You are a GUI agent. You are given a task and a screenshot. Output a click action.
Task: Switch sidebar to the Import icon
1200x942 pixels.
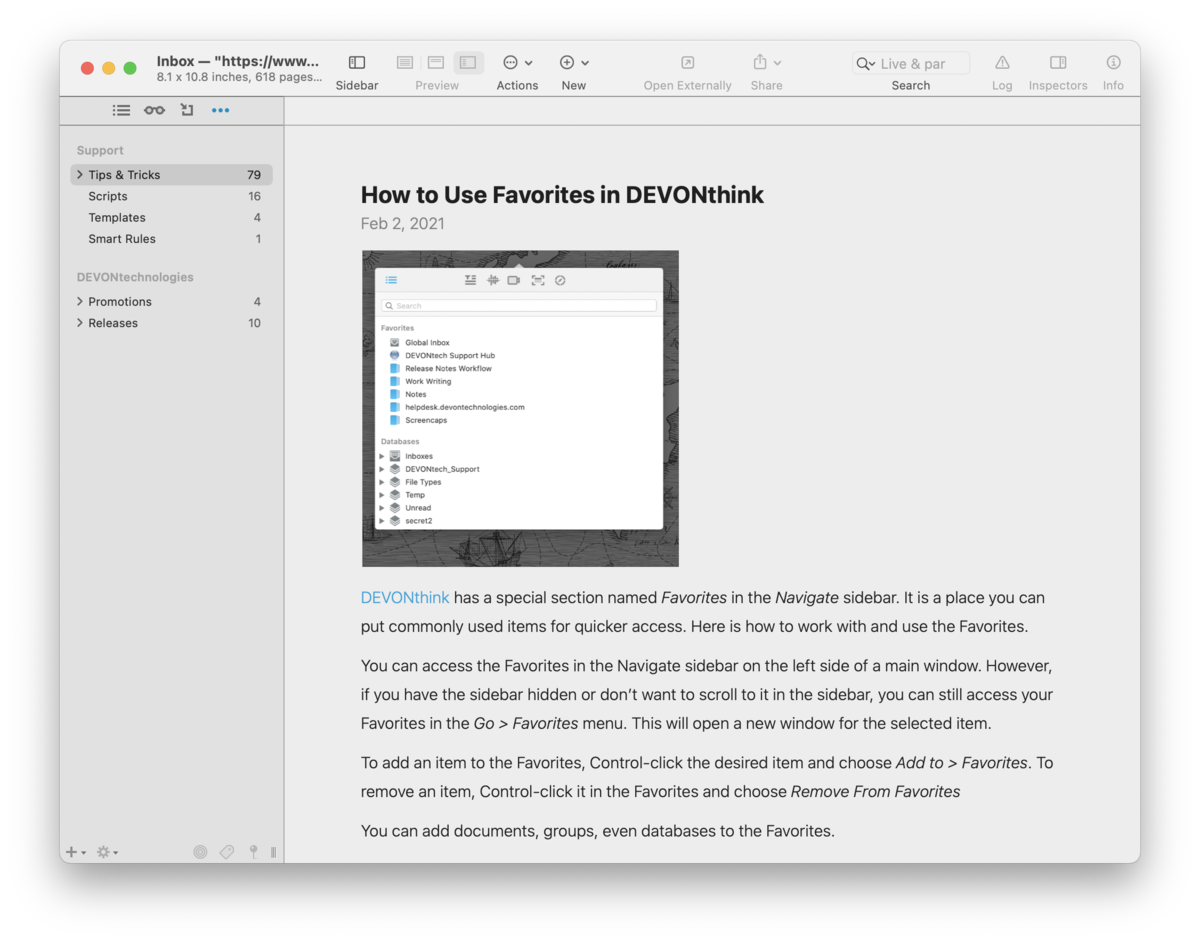(187, 110)
